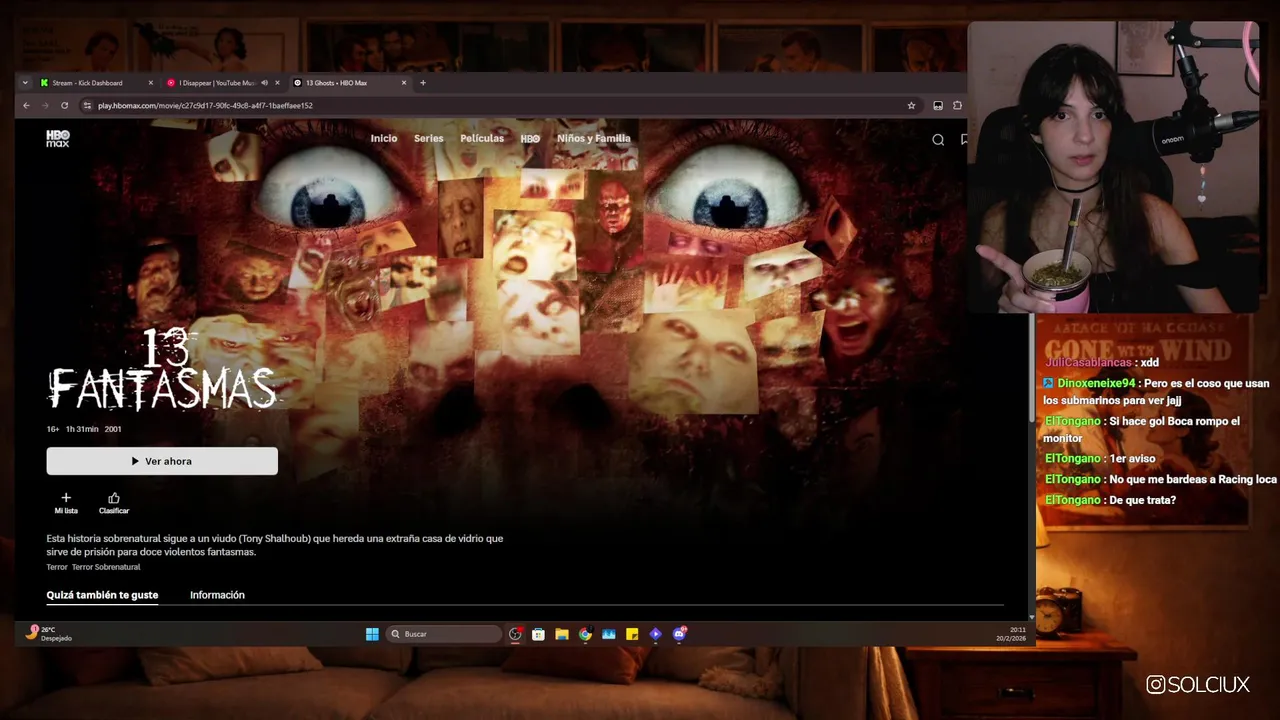Image resolution: width=1280 pixels, height=720 pixels.
Task: Open the browser extensions puzzle icon
Action: tap(957, 105)
